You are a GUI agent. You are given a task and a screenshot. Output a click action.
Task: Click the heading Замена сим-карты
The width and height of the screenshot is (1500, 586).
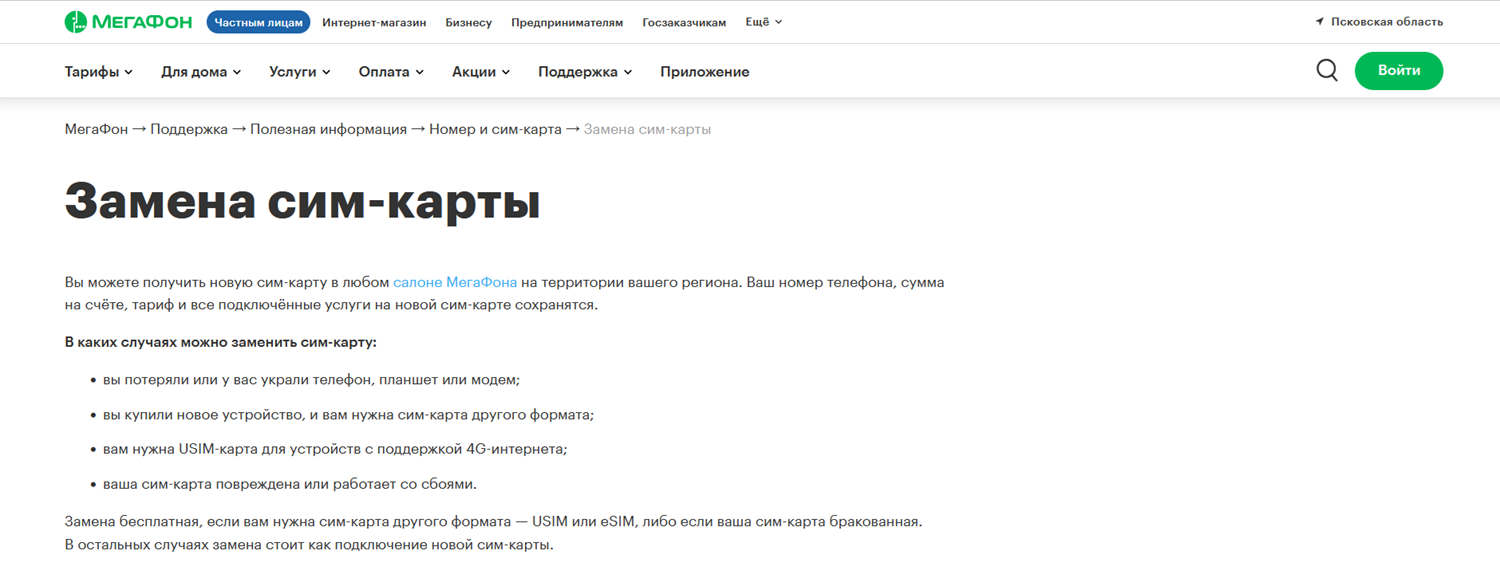click(303, 201)
